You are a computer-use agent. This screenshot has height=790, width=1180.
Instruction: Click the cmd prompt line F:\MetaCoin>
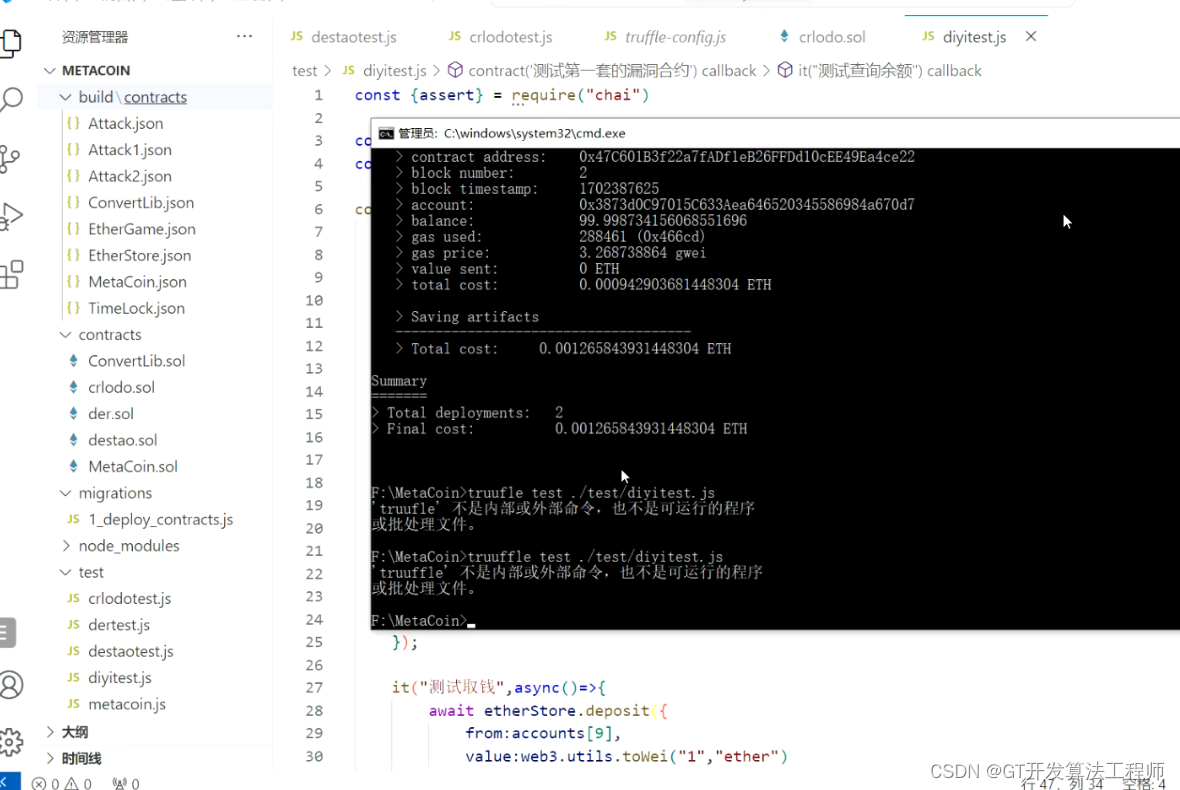coord(419,621)
